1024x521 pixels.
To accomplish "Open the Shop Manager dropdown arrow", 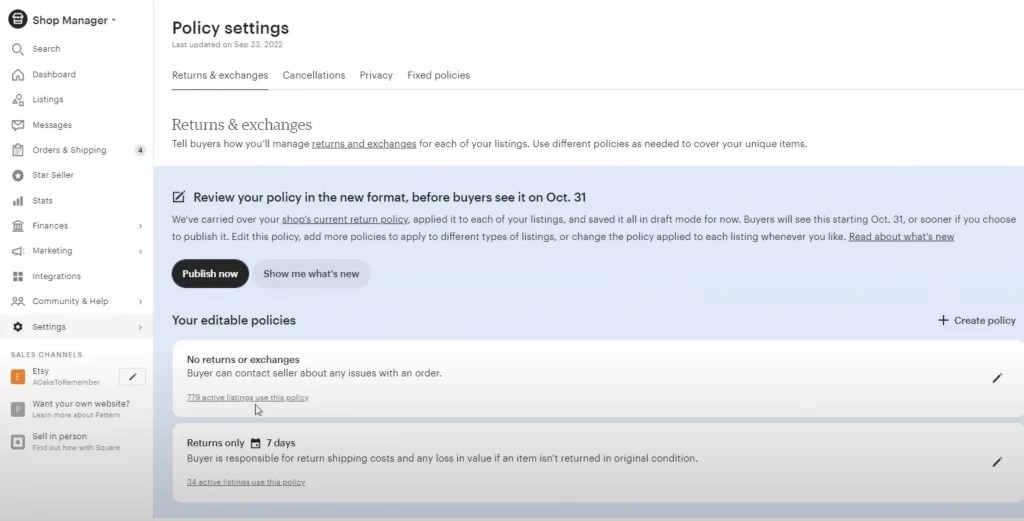I will click(x=114, y=20).
